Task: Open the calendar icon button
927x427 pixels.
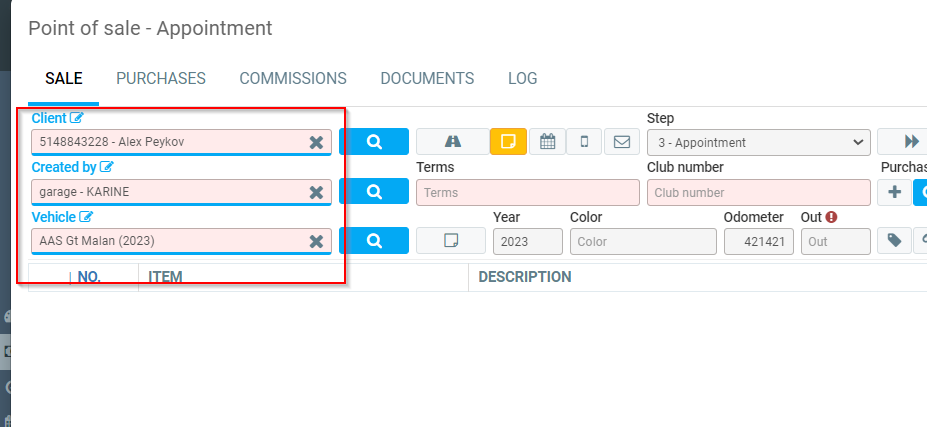Action: coord(547,142)
